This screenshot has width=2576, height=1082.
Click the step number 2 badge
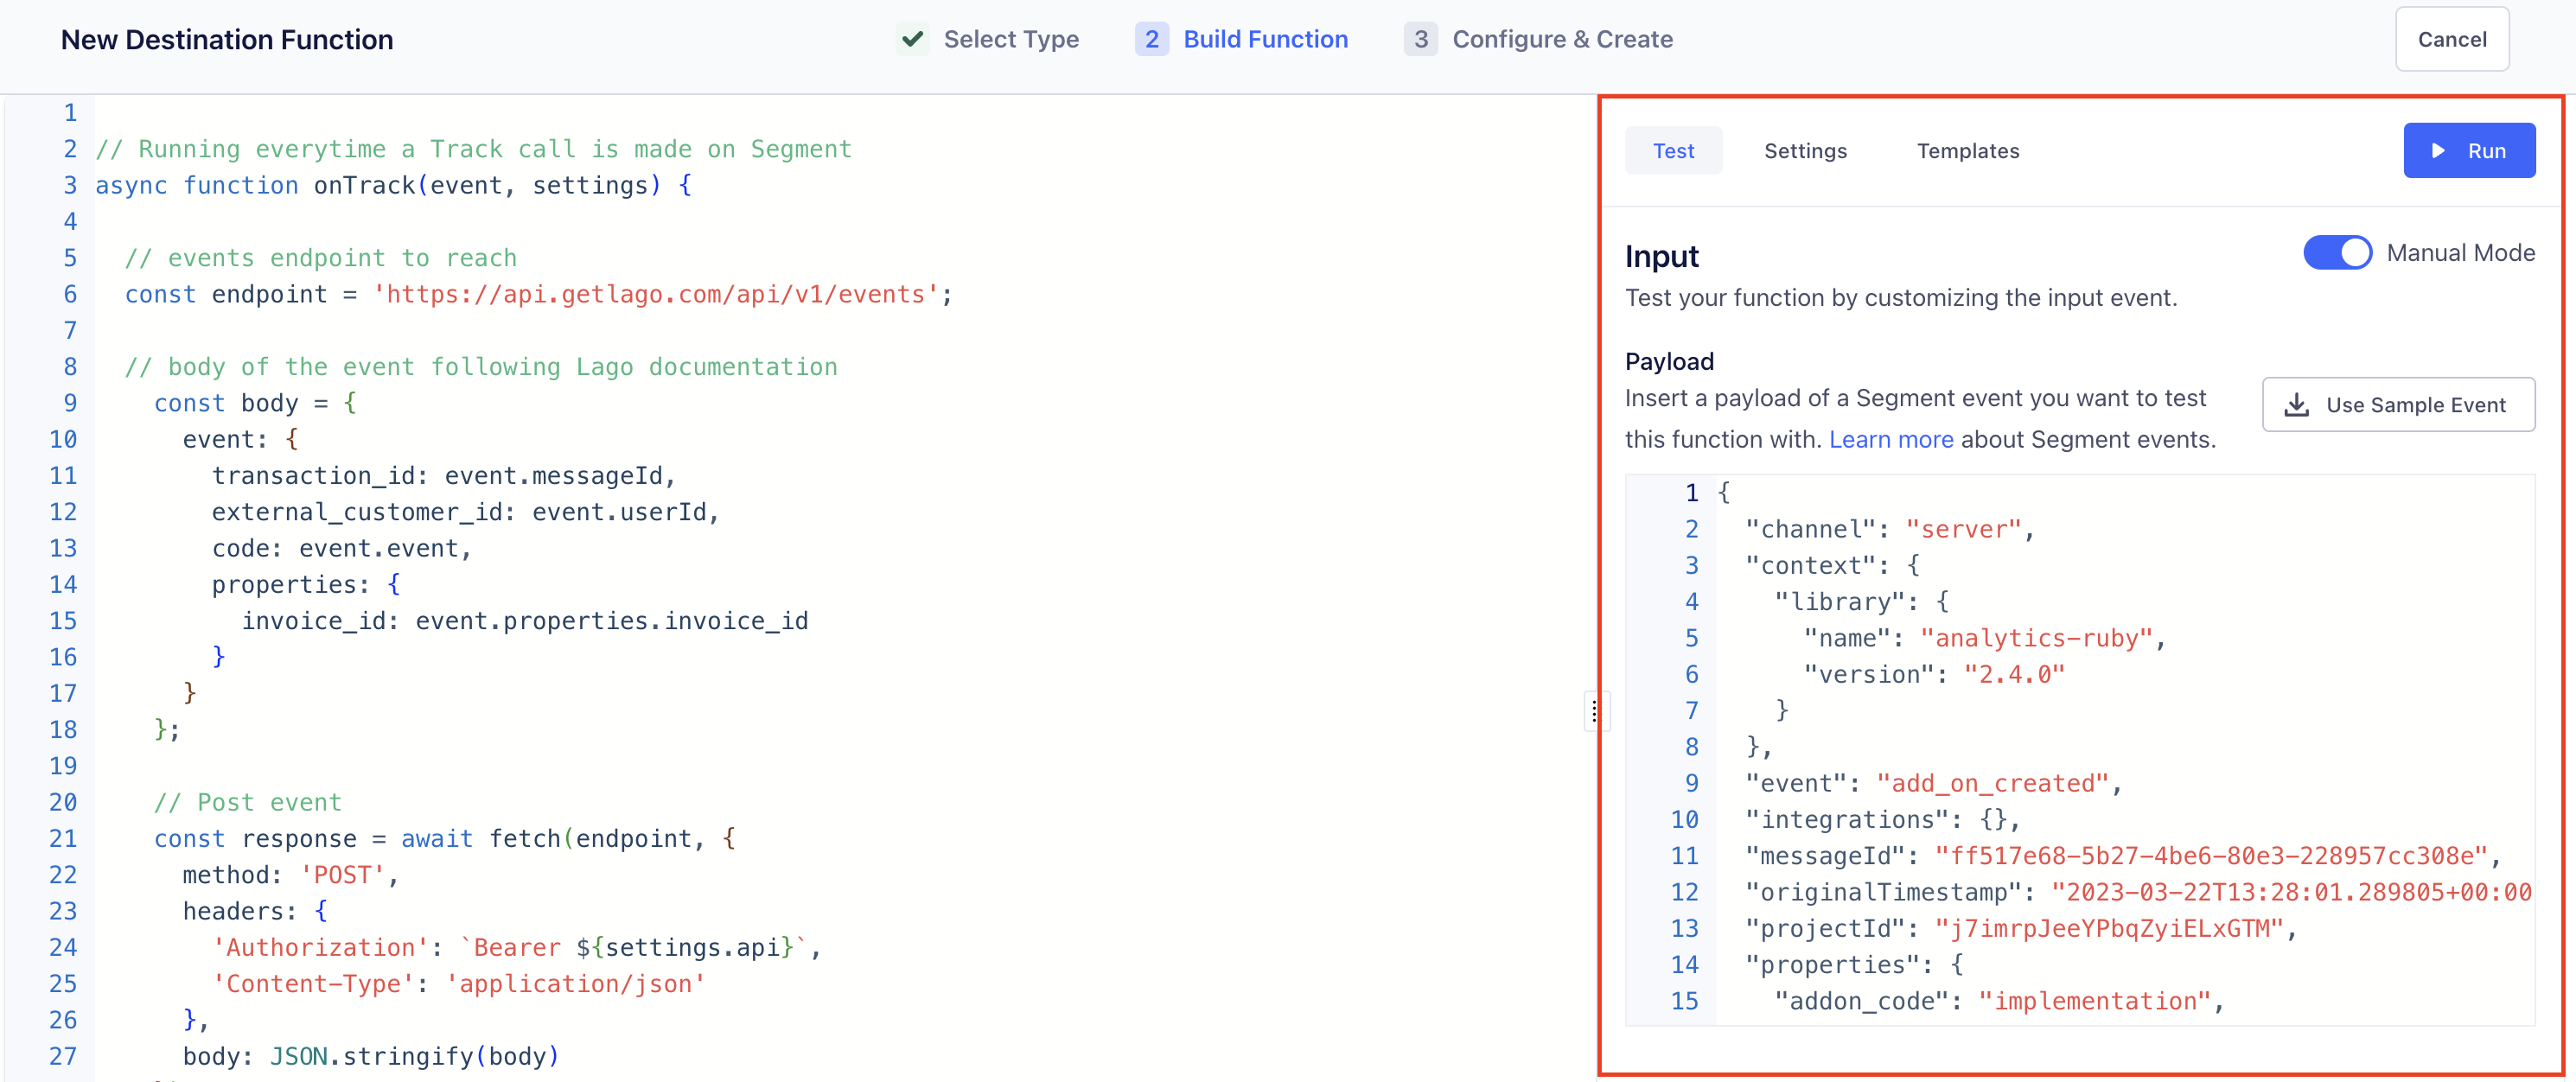1151,39
